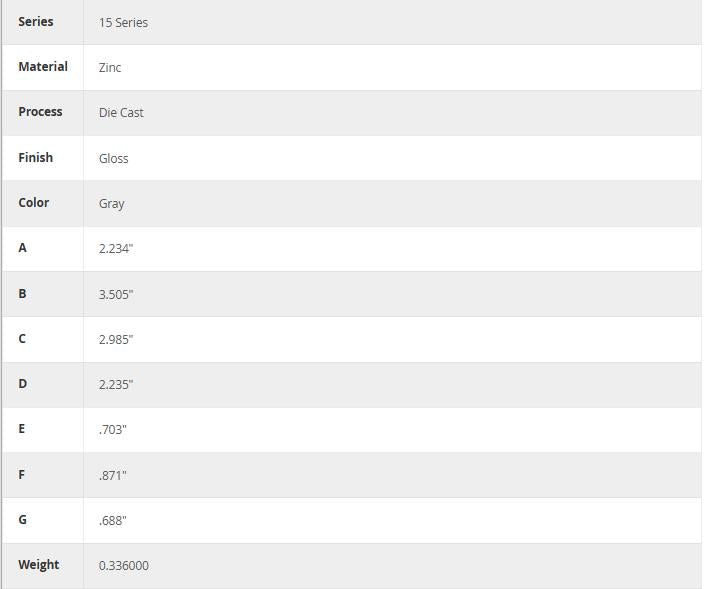Click the dimension D value 2.235"
The height and width of the screenshot is (589, 705).
(116, 384)
